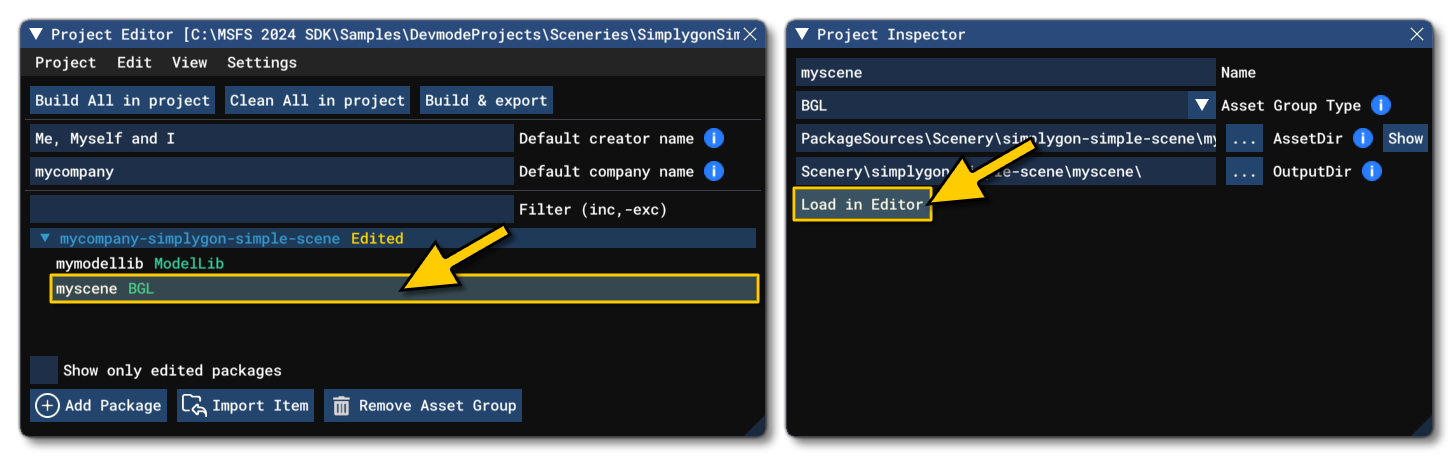The height and width of the screenshot is (457, 1453).
Task: Click info icon beside Default creator name
Action: coord(713,138)
